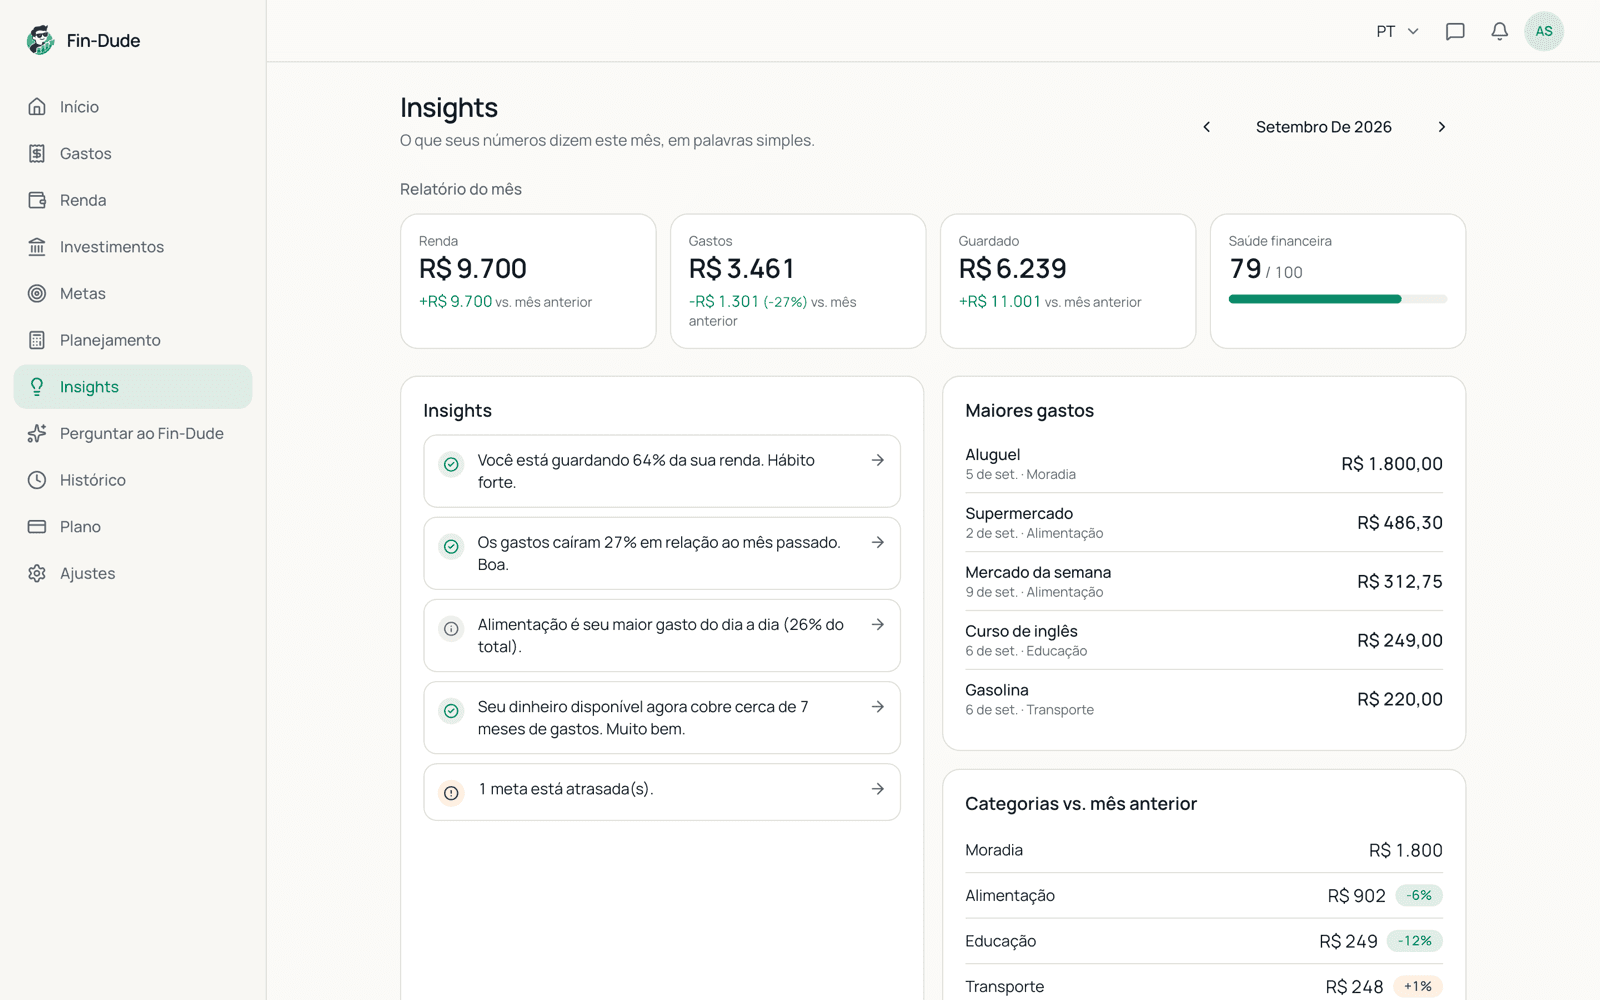This screenshot has height=1000, width=1600.
Task: Click the Insights lightbulb icon
Action: click(x=37, y=387)
